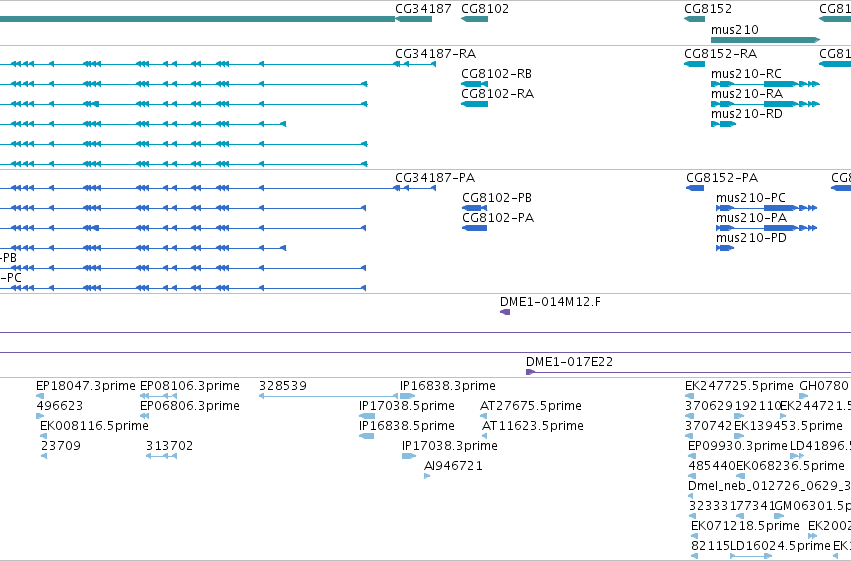Select EST EK071218.5prime
Image resolution: width=851 pixels, height=561 pixels.
pyautogui.click(x=694, y=537)
